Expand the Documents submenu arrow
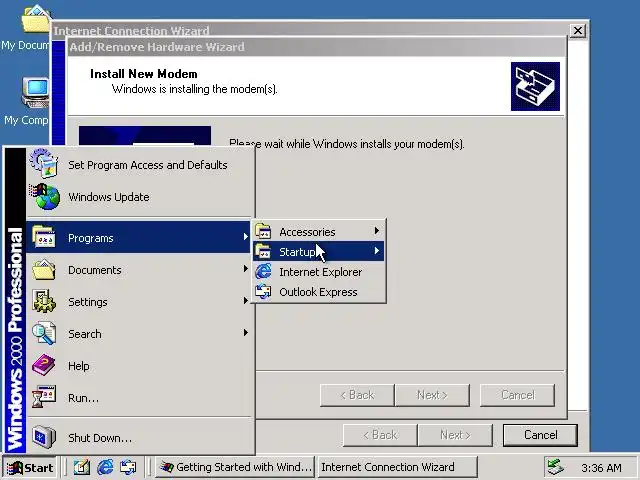 [x=245, y=269]
